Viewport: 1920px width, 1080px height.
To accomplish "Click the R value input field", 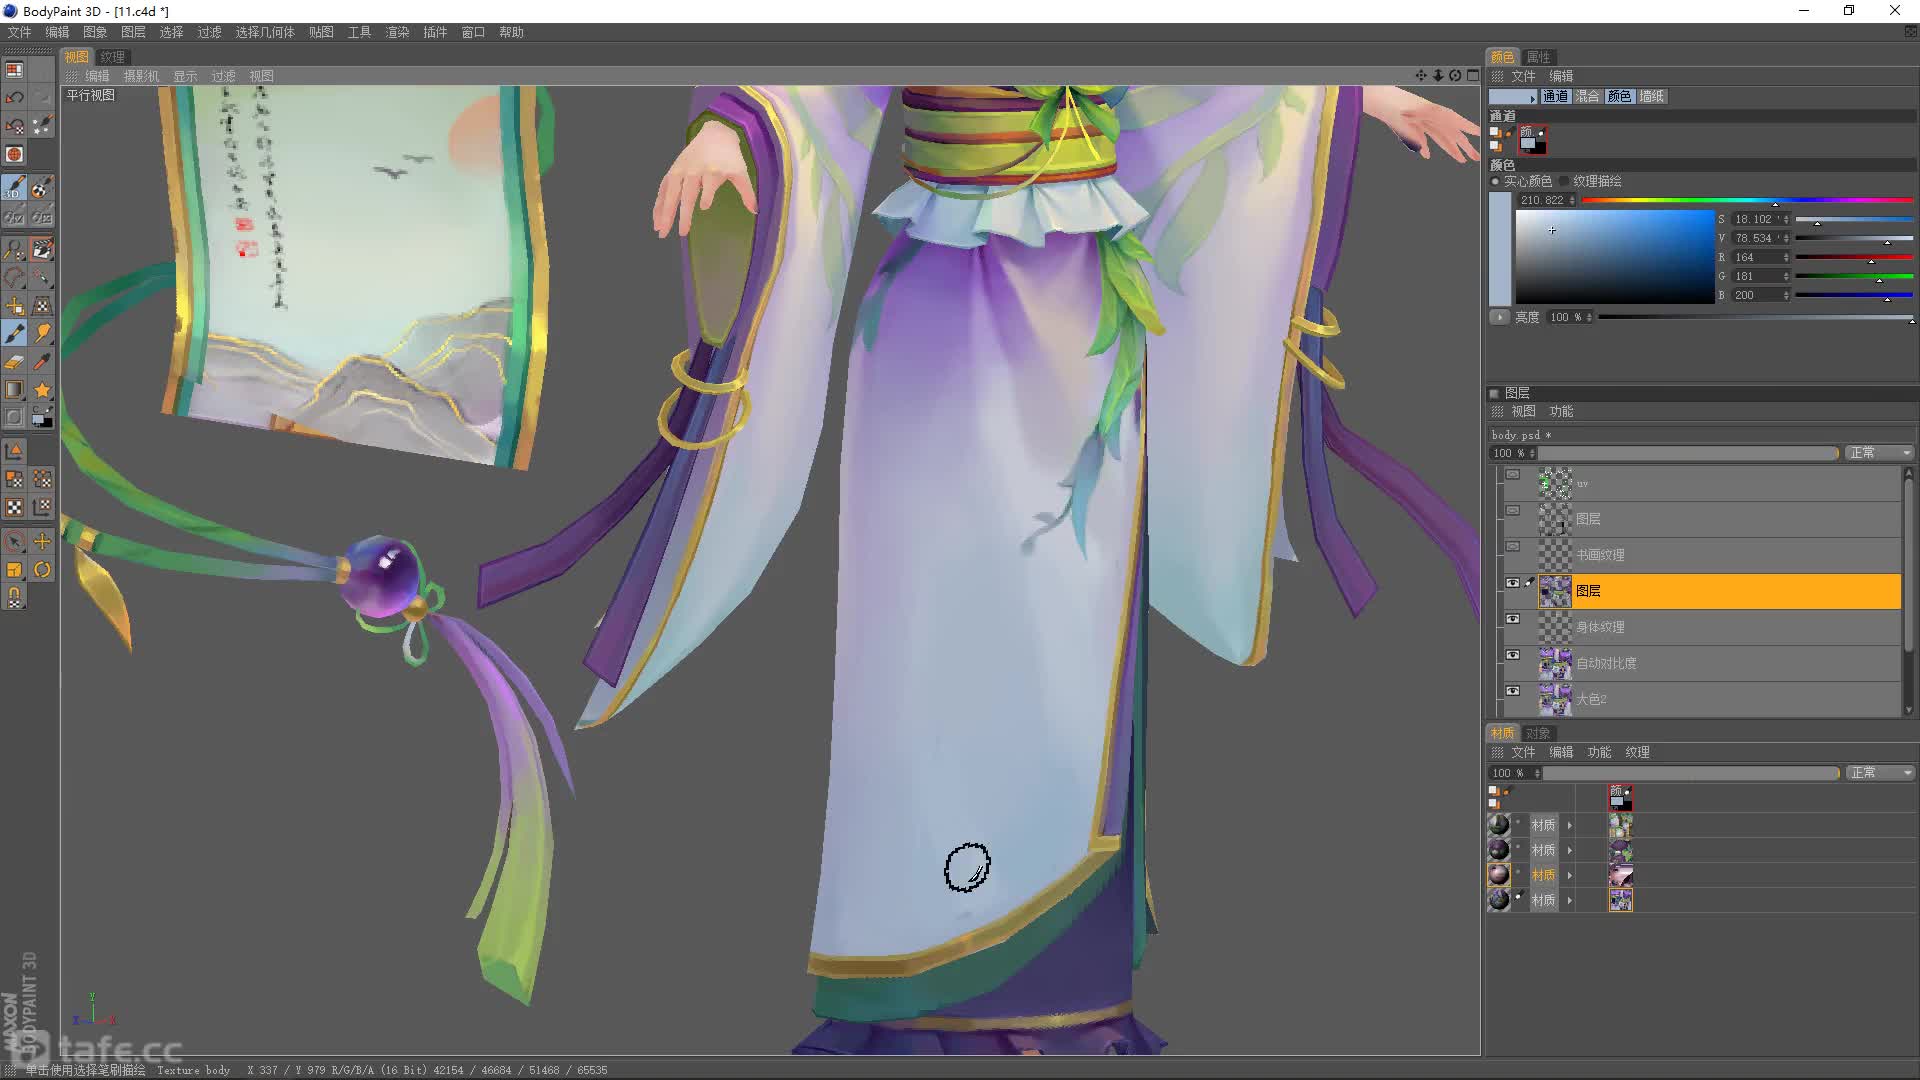I will click(x=1756, y=258).
